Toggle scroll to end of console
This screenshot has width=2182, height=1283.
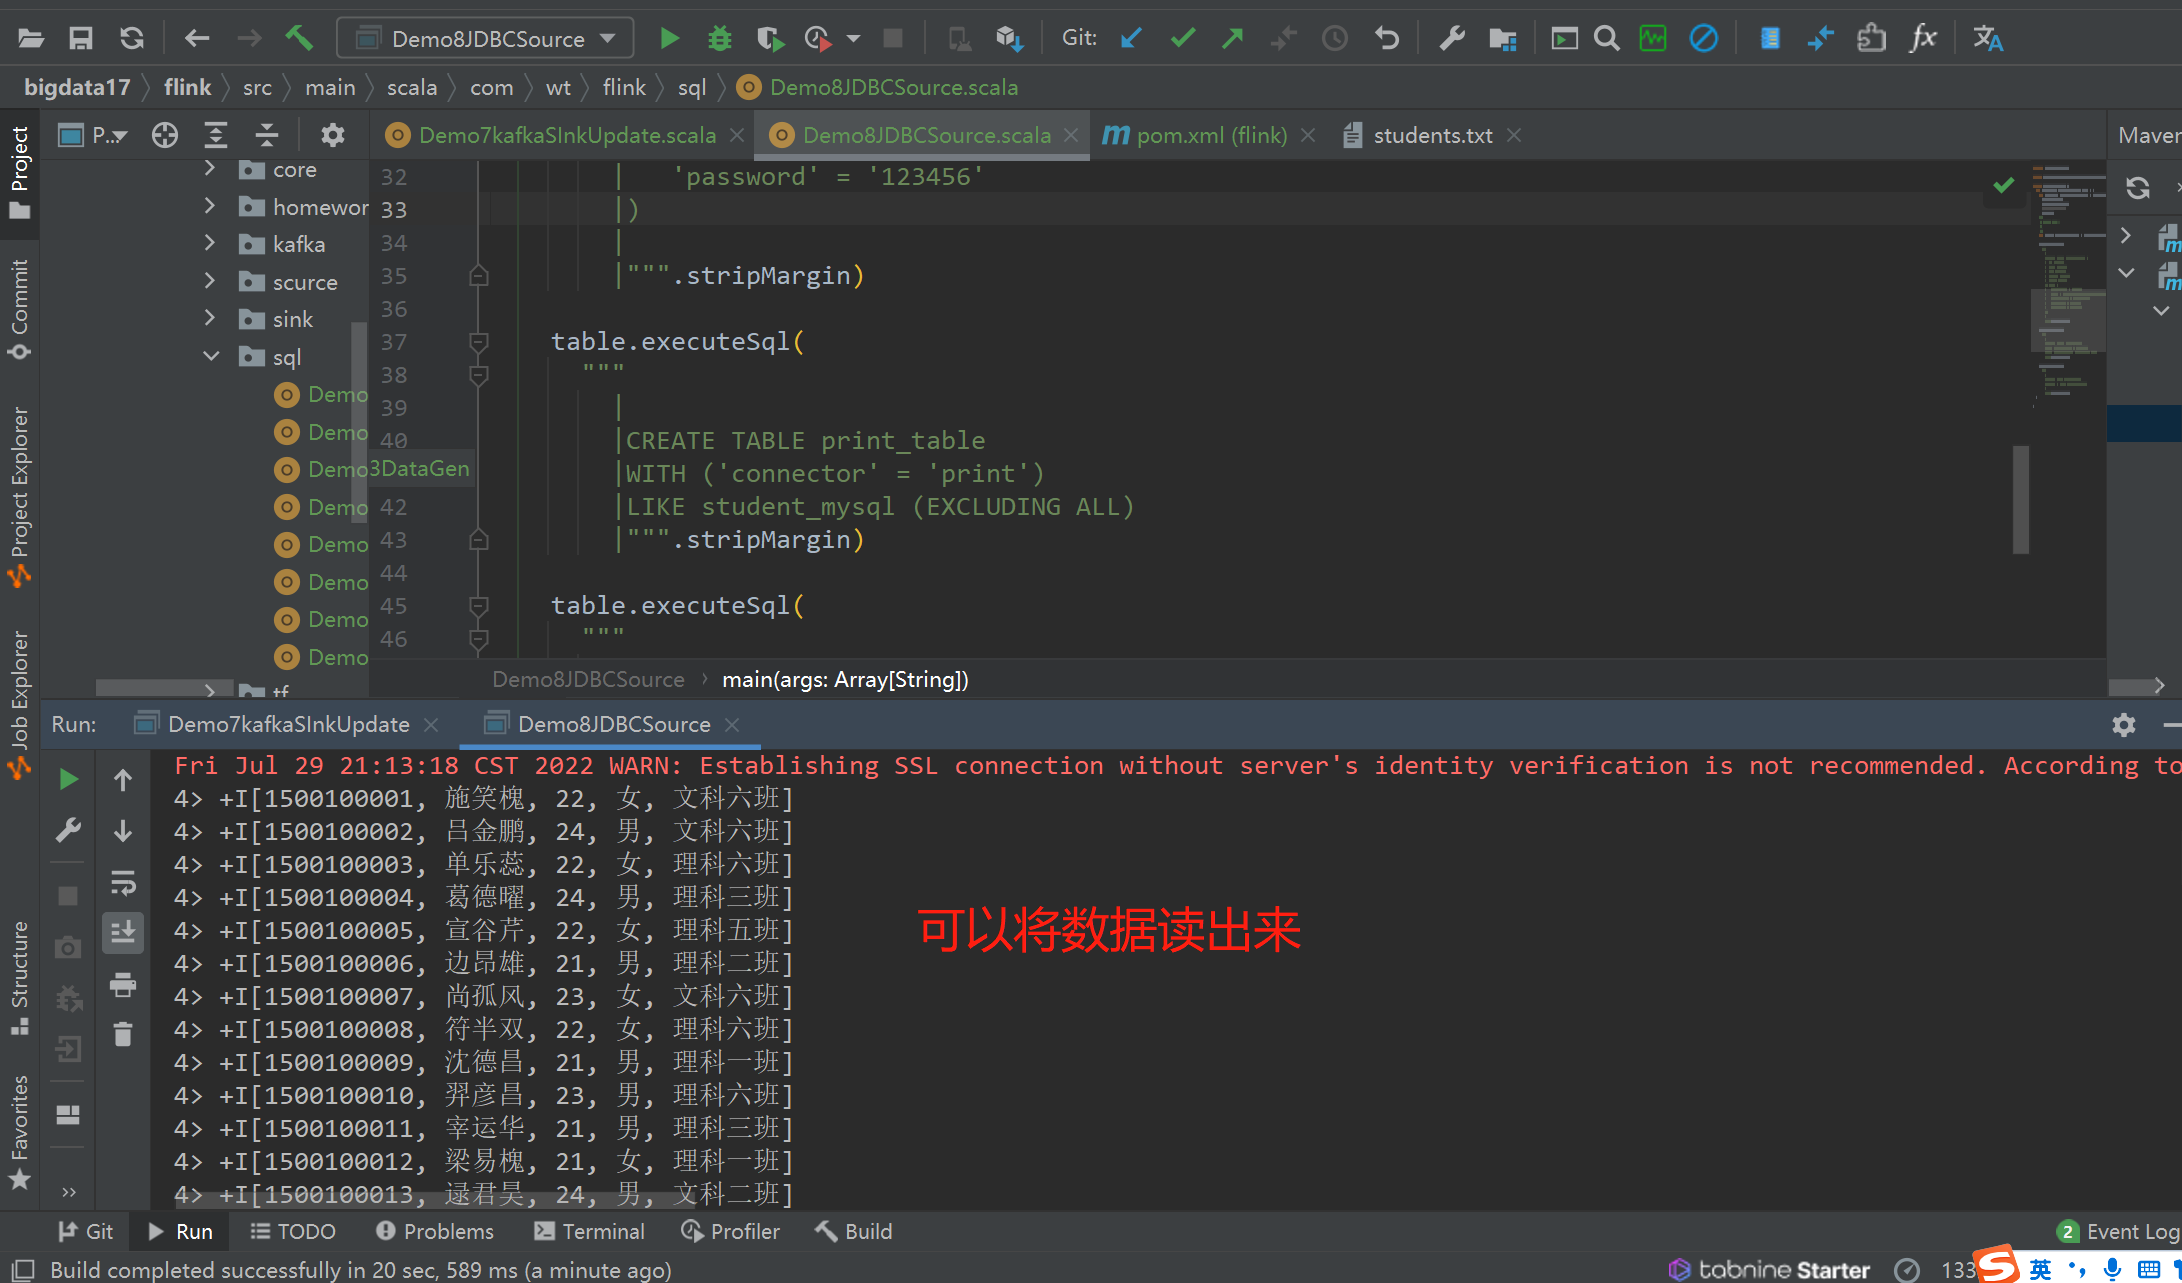pyautogui.click(x=123, y=933)
